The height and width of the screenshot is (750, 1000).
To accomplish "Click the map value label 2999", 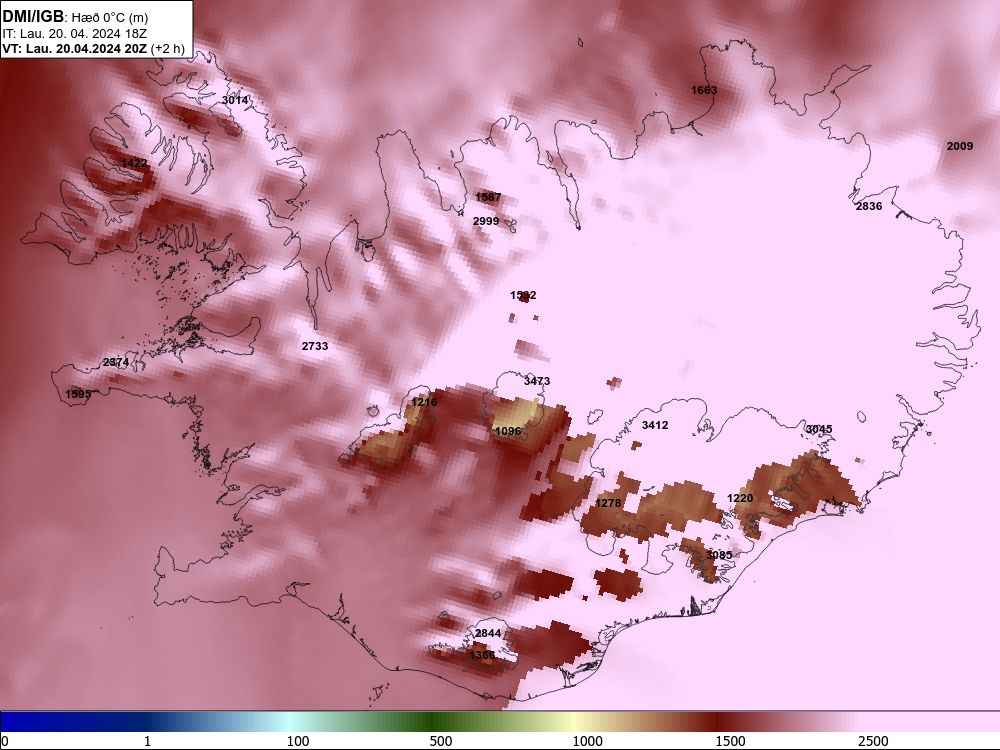I will click(486, 221).
